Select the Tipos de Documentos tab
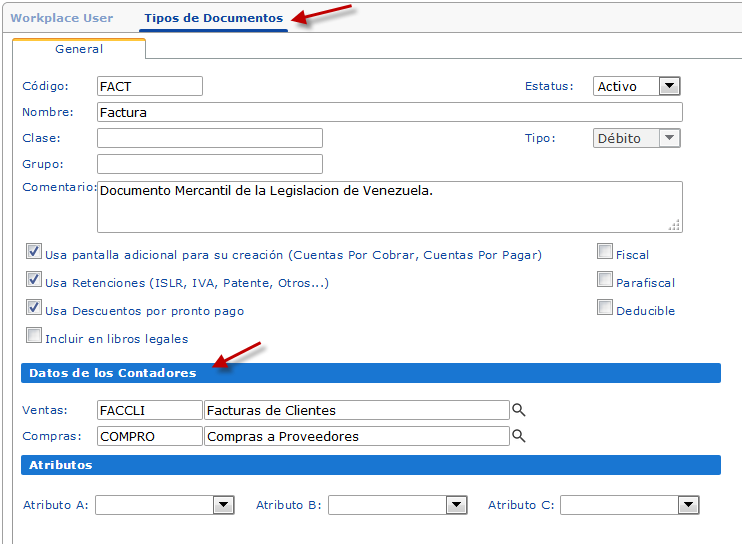This screenshot has height=544, width=742. [213, 18]
